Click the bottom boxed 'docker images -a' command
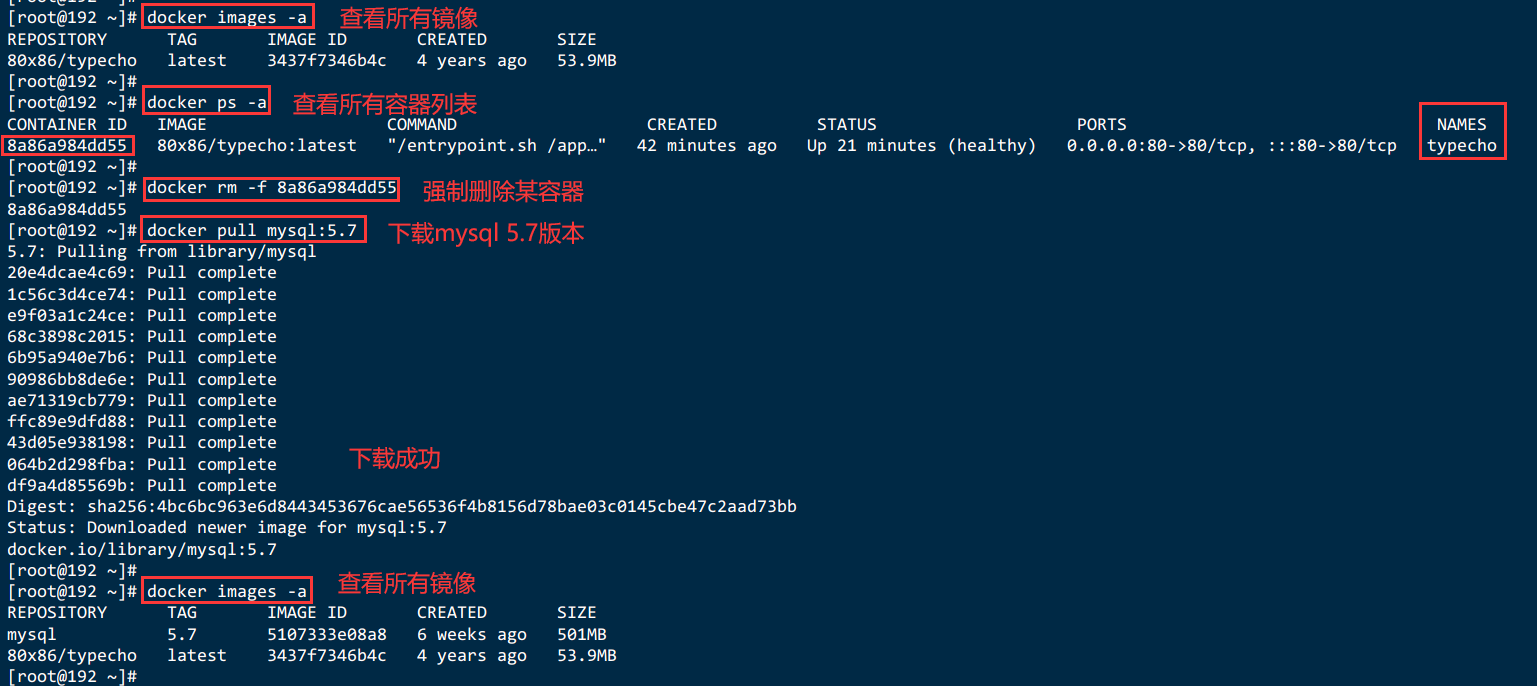 (227, 591)
